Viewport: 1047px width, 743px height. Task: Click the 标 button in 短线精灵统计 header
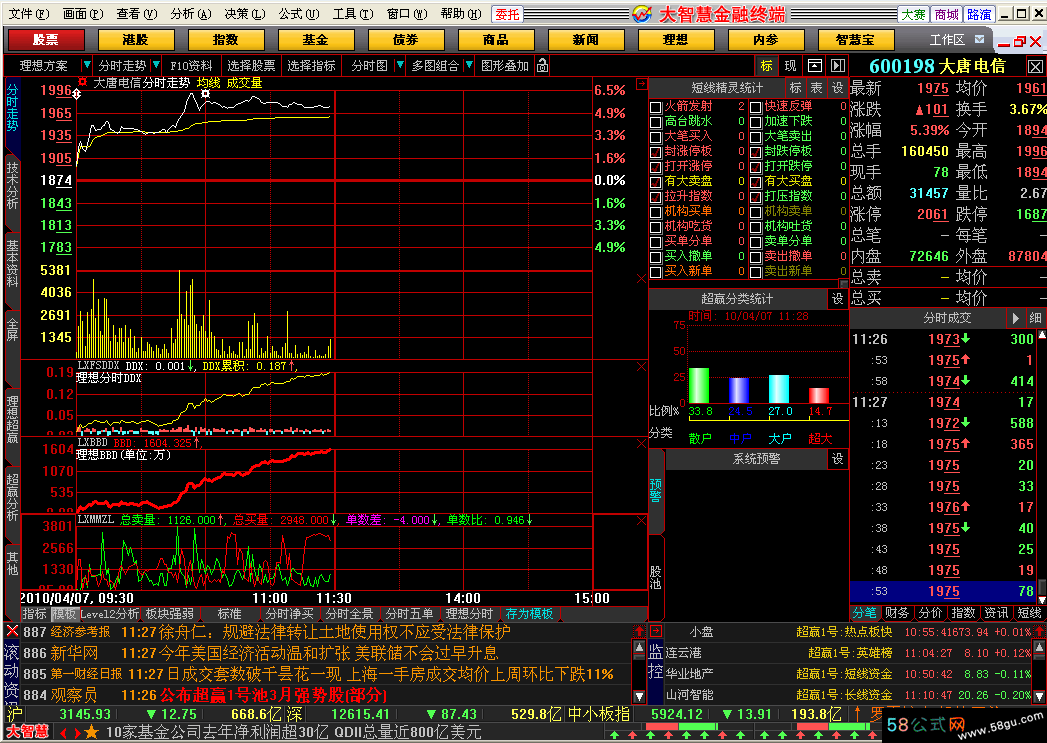click(x=795, y=87)
